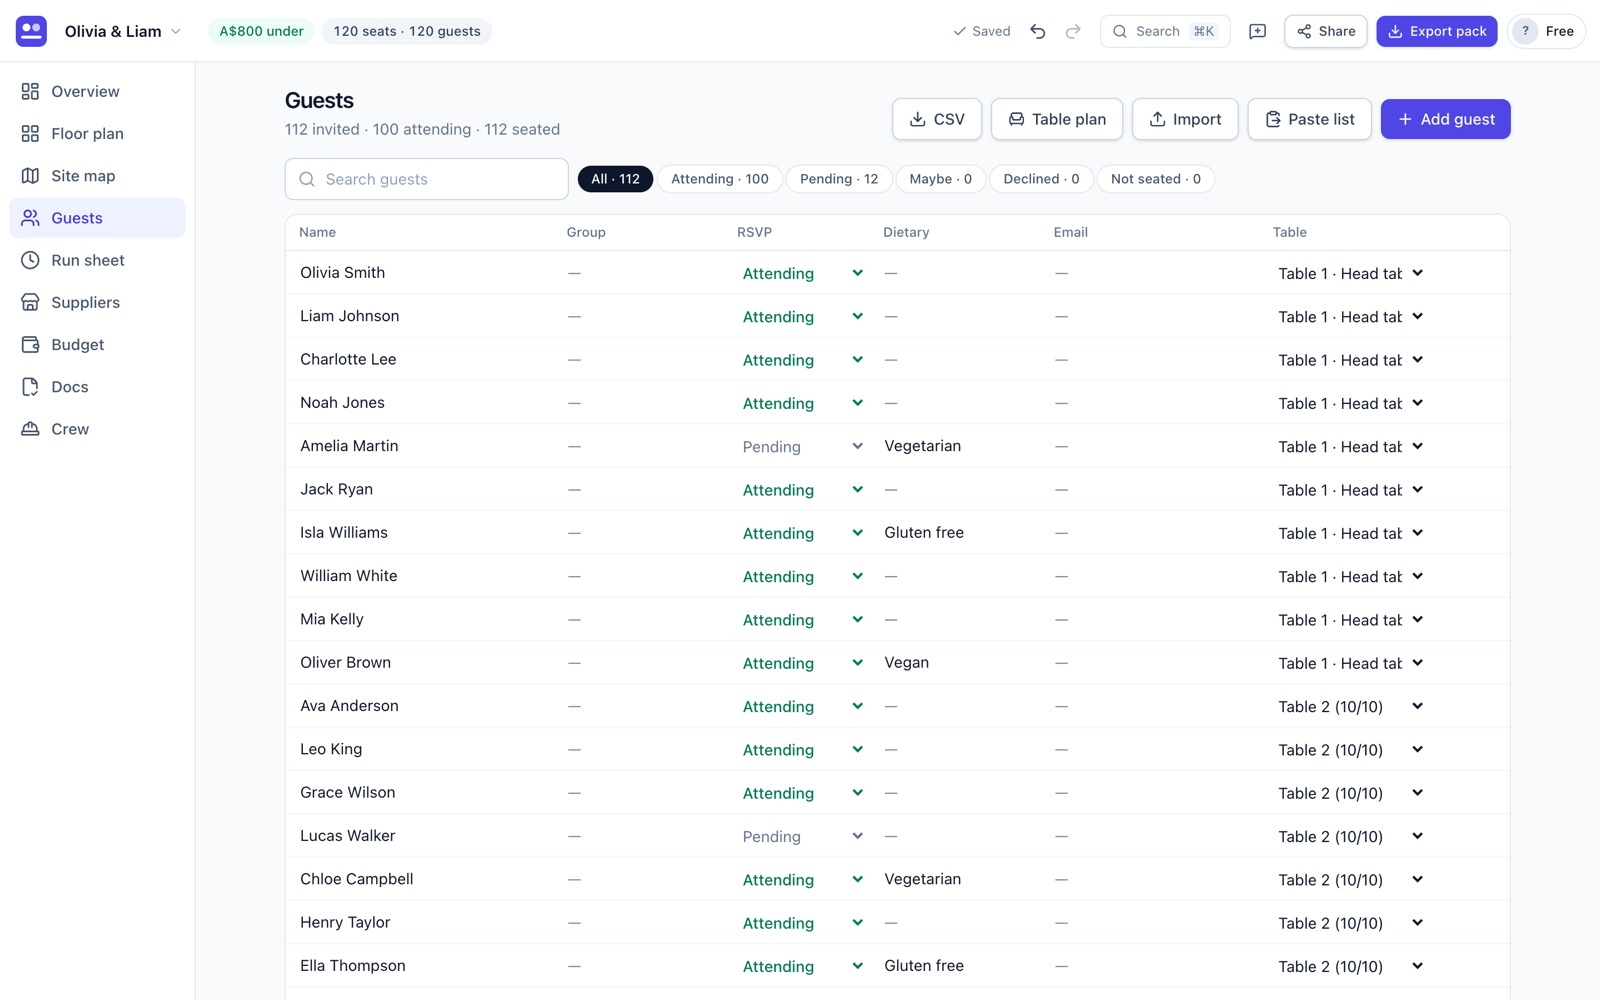Click the Dietary column header
1600x1000 pixels.
click(906, 232)
